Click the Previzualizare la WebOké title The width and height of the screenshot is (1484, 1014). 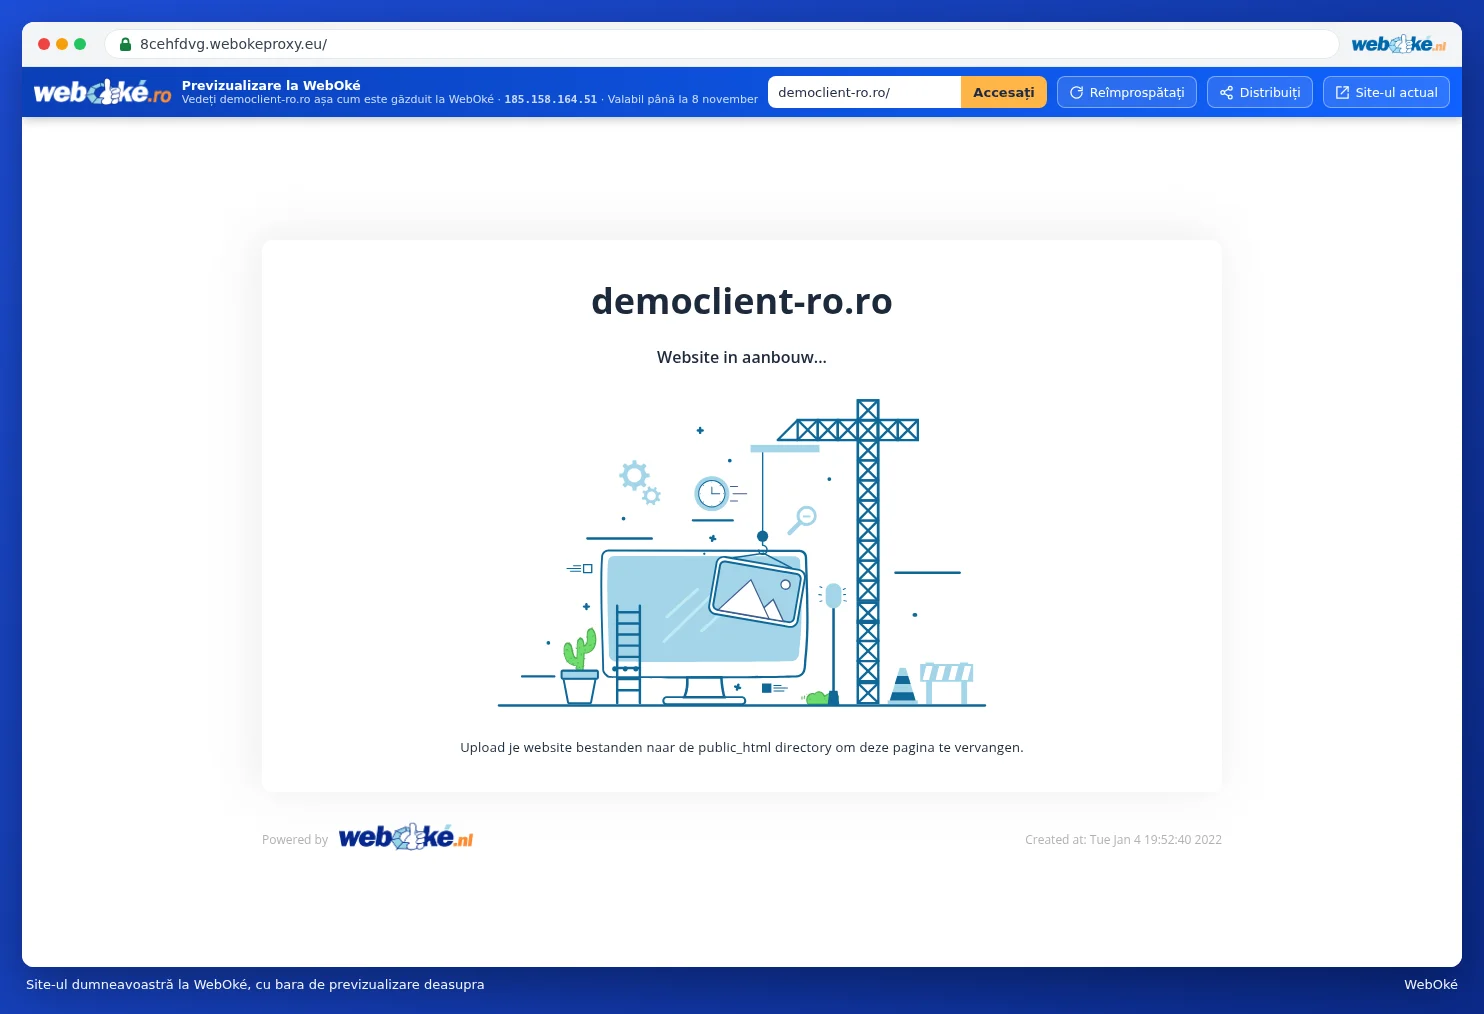click(271, 85)
